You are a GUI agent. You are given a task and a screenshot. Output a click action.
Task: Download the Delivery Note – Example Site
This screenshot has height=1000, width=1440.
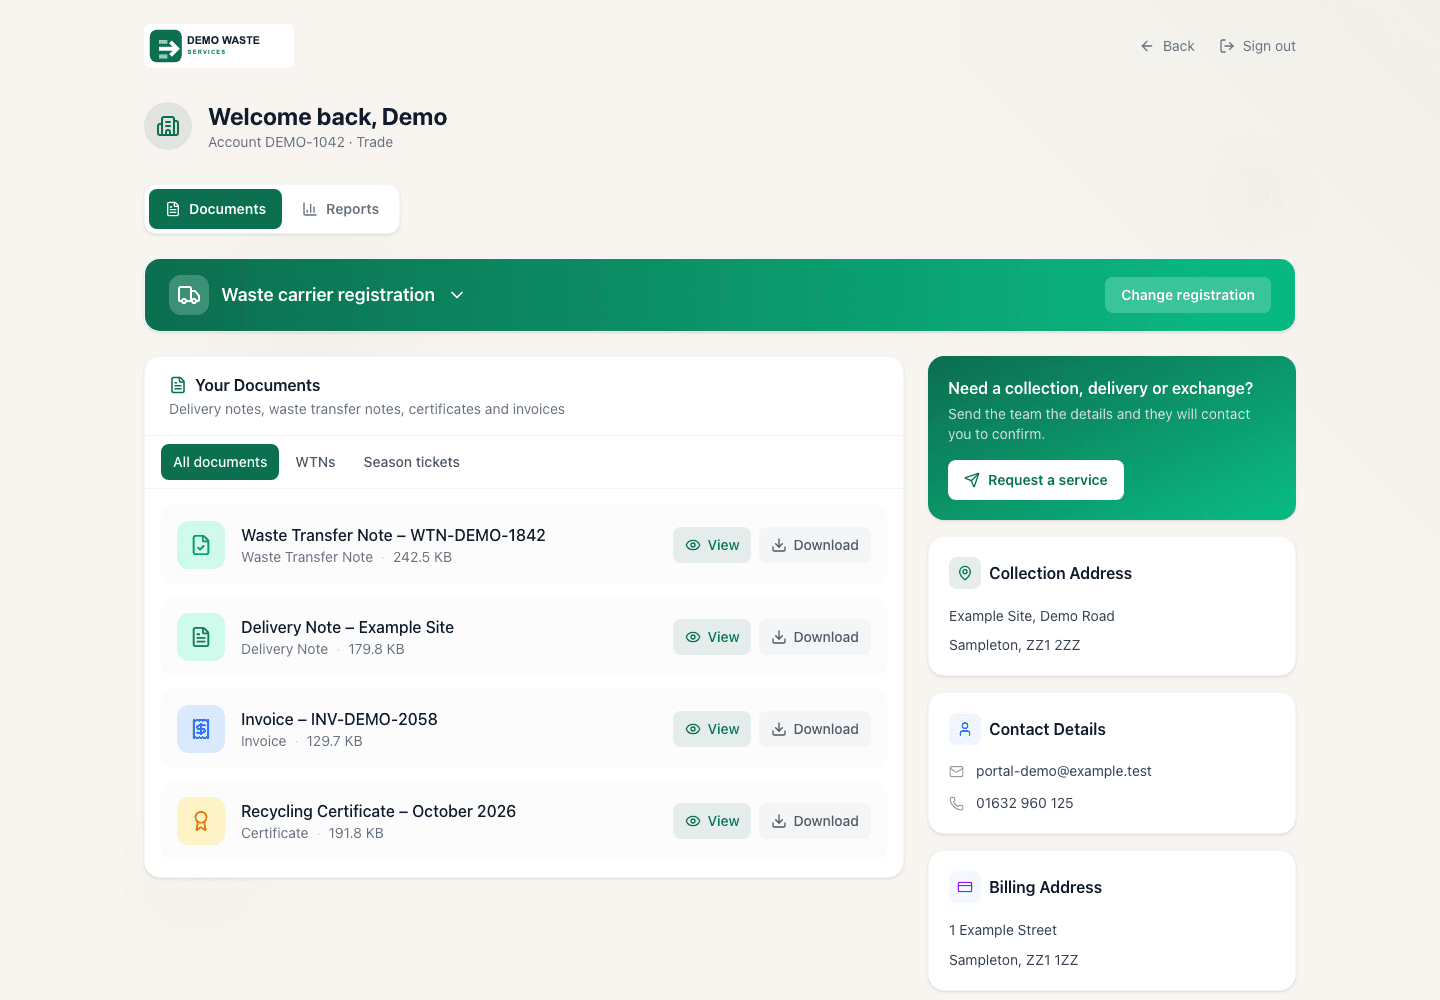(815, 637)
